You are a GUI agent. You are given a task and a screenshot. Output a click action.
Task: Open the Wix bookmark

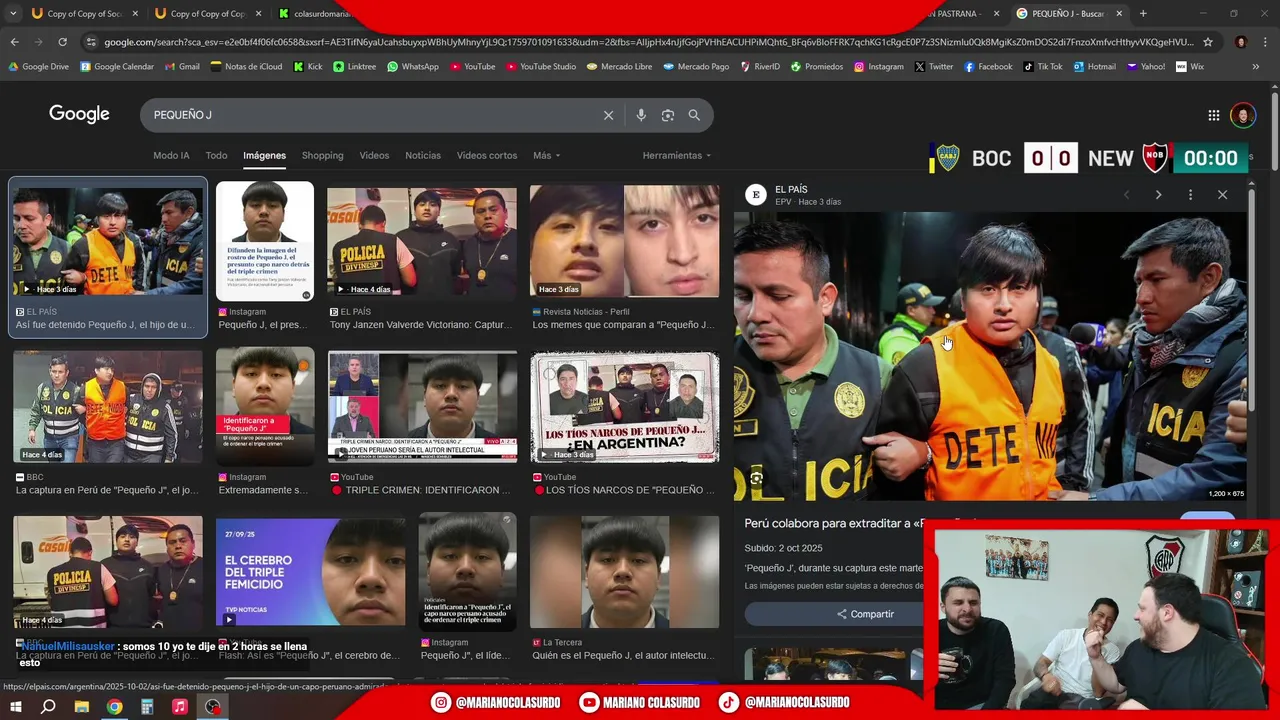pyautogui.click(x=1189, y=67)
